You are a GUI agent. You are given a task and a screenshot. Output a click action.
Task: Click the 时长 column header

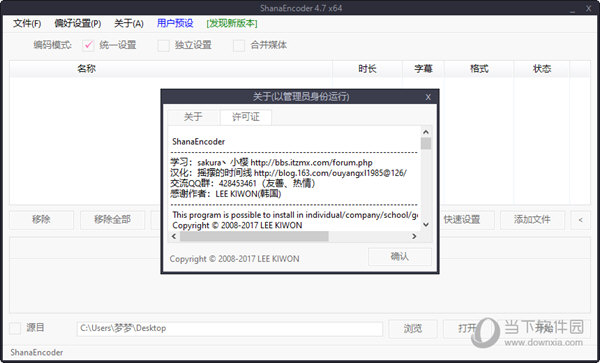coord(367,69)
